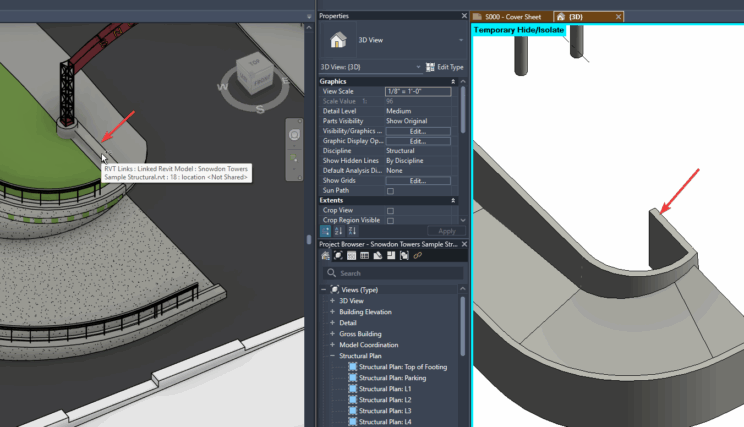Click Edit button for Show Grids
The width and height of the screenshot is (744, 427).
point(417,180)
